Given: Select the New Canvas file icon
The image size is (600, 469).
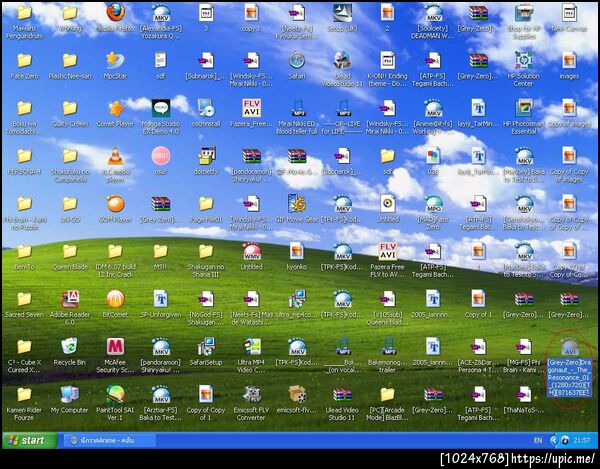Looking at the screenshot, I should pos(569,13).
